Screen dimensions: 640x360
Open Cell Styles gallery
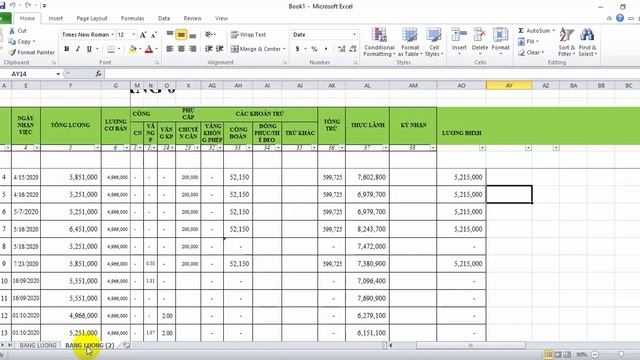[x=434, y=42]
